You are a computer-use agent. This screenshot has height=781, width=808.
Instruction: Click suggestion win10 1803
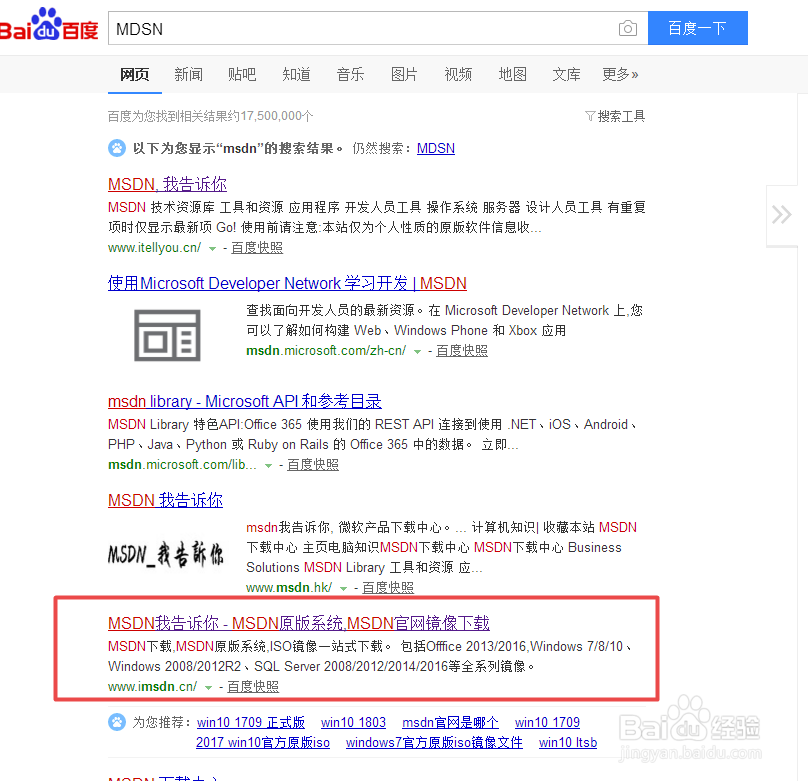354,722
